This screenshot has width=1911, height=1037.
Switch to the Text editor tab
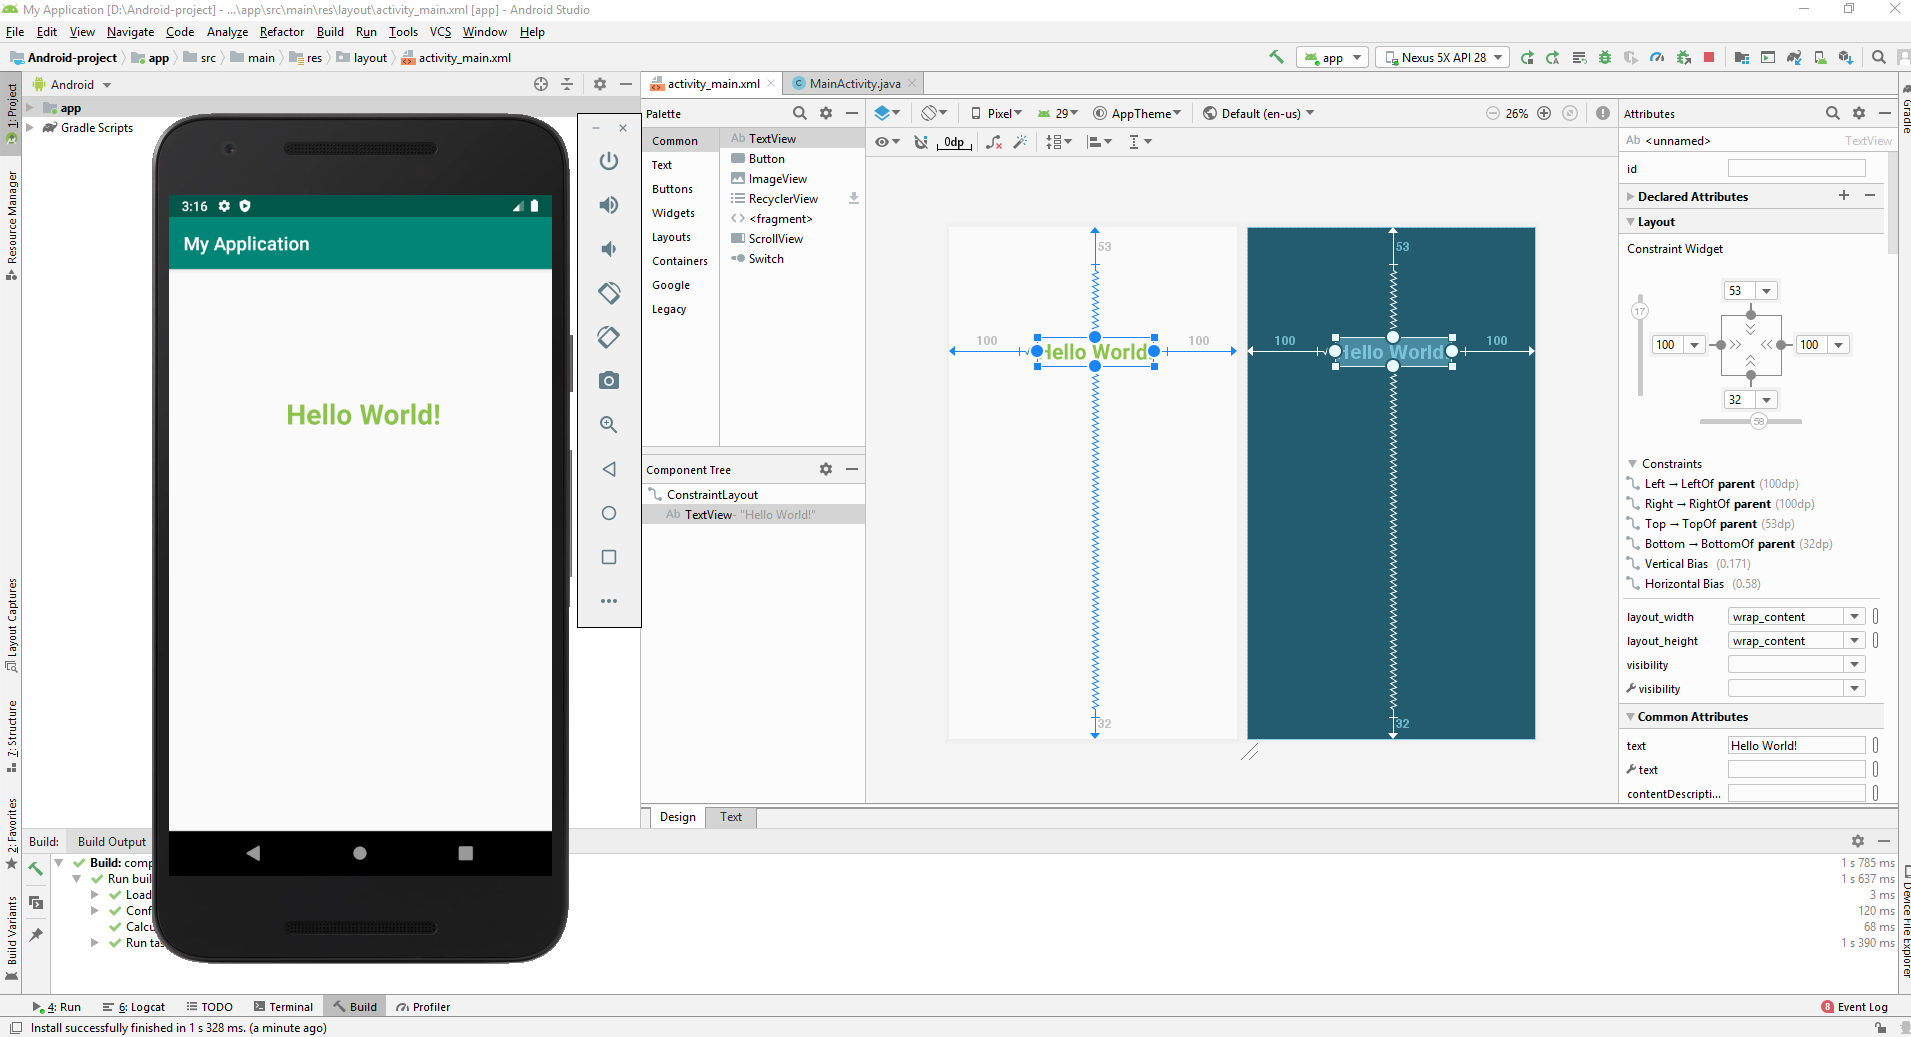tap(731, 817)
